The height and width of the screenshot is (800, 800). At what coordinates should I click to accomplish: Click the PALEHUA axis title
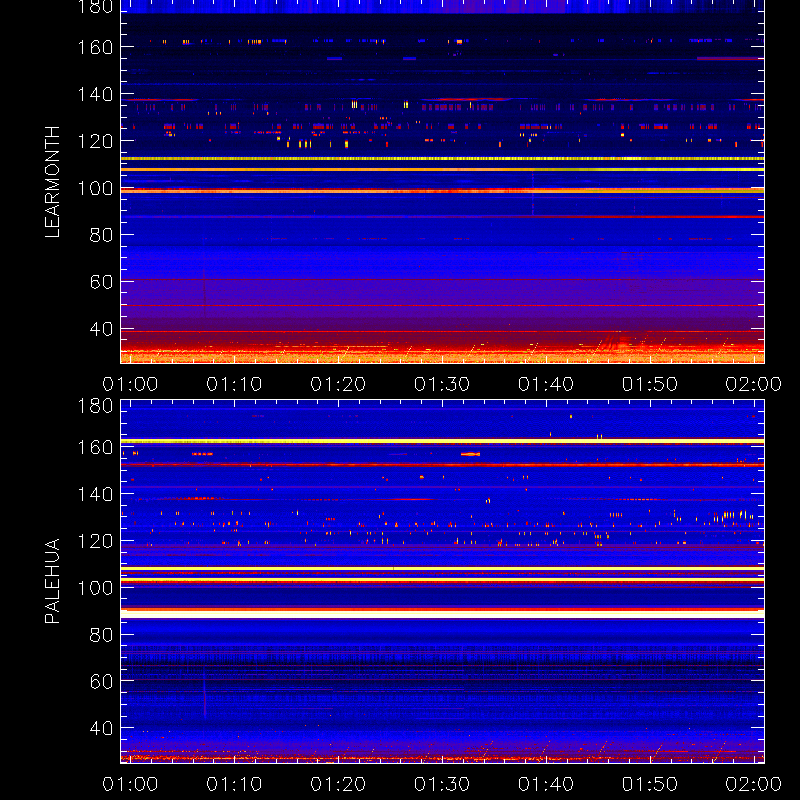(x=52, y=581)
